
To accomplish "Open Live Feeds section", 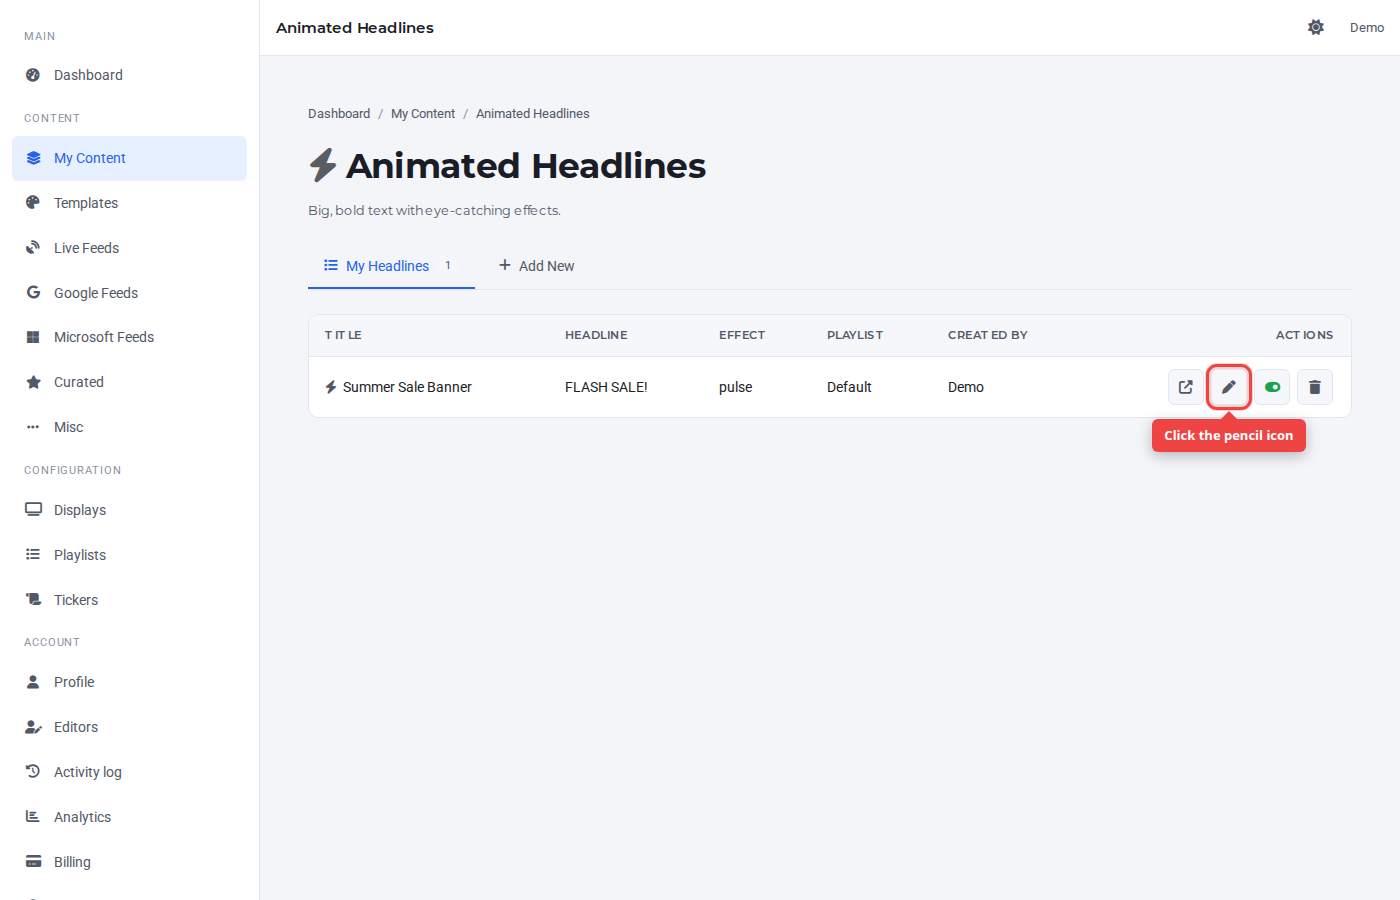I will coord(129,248).
